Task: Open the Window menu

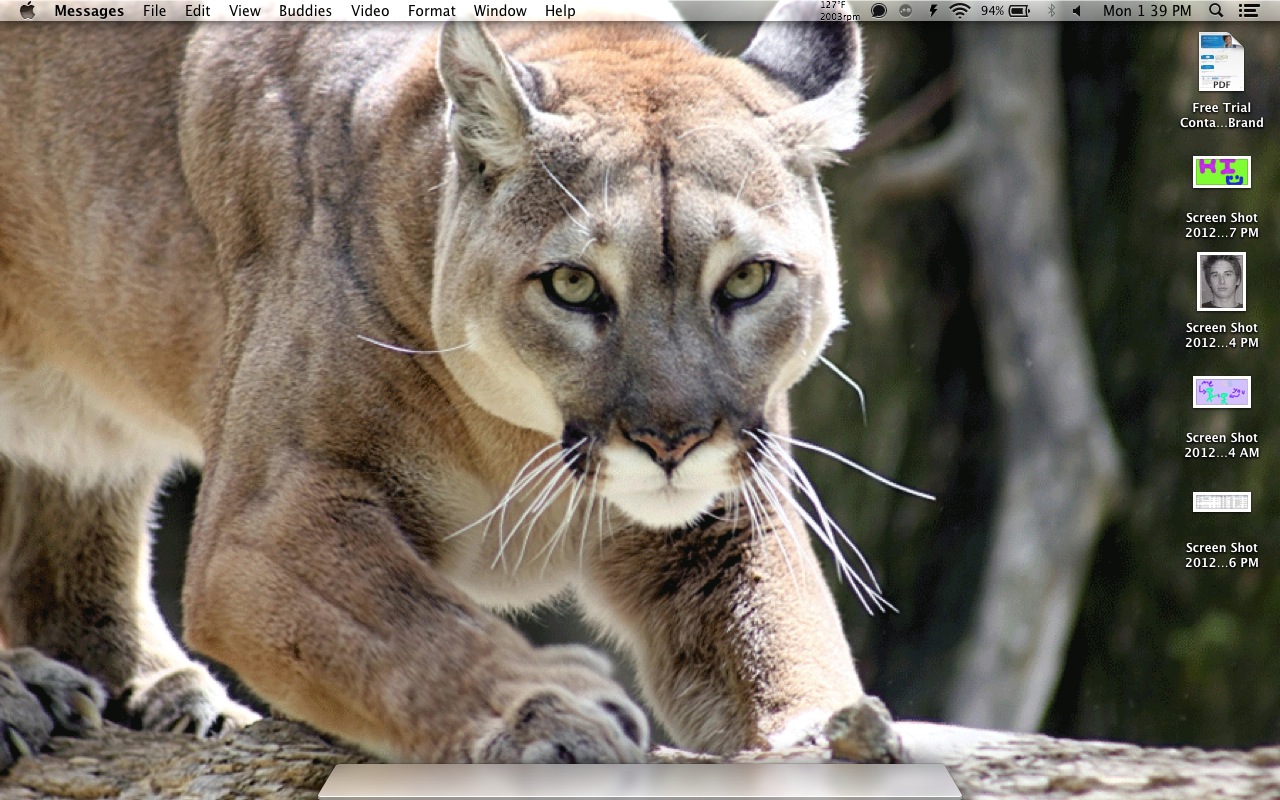Action: [500, 11]
